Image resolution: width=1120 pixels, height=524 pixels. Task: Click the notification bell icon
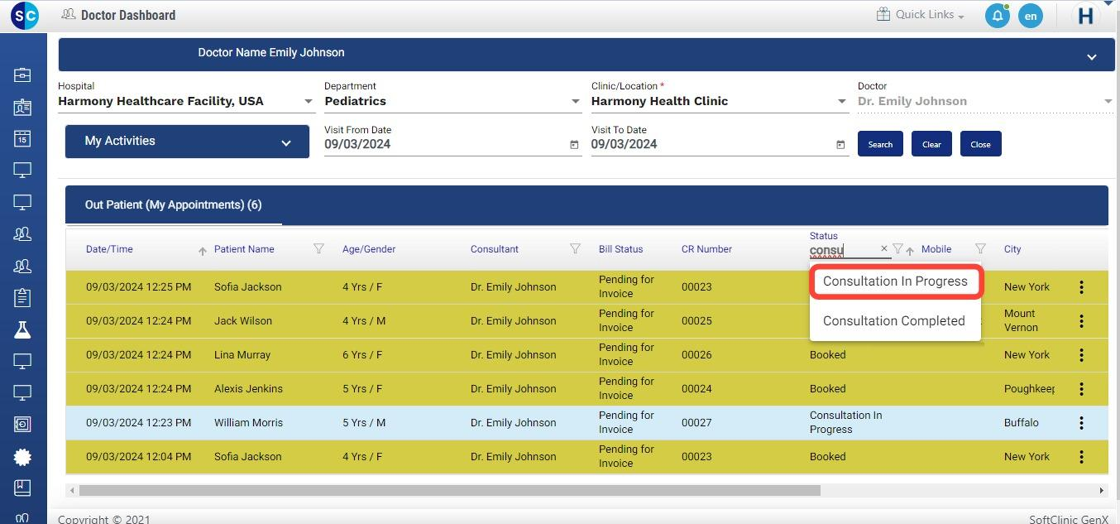coord(997,16)
